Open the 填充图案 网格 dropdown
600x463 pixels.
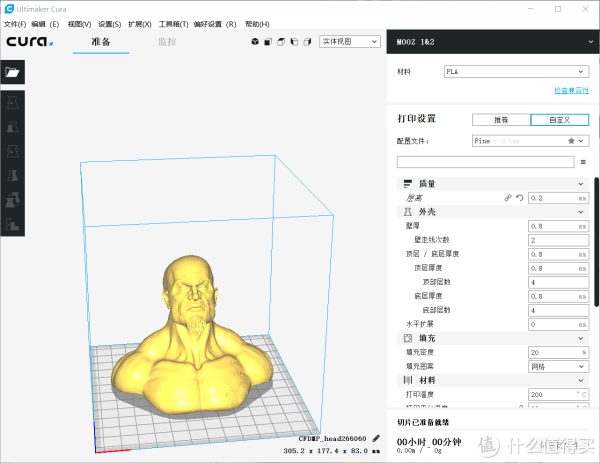click(x=558, y=367)
